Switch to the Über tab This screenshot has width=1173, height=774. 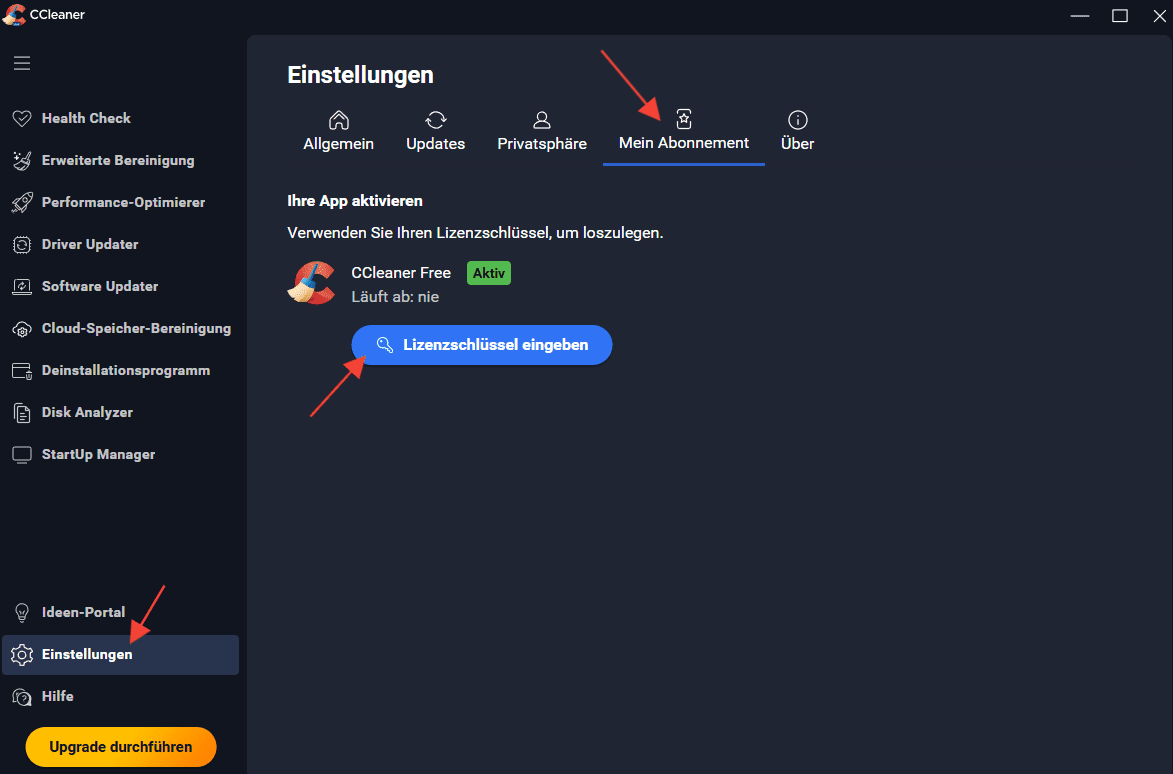(797, 132)
